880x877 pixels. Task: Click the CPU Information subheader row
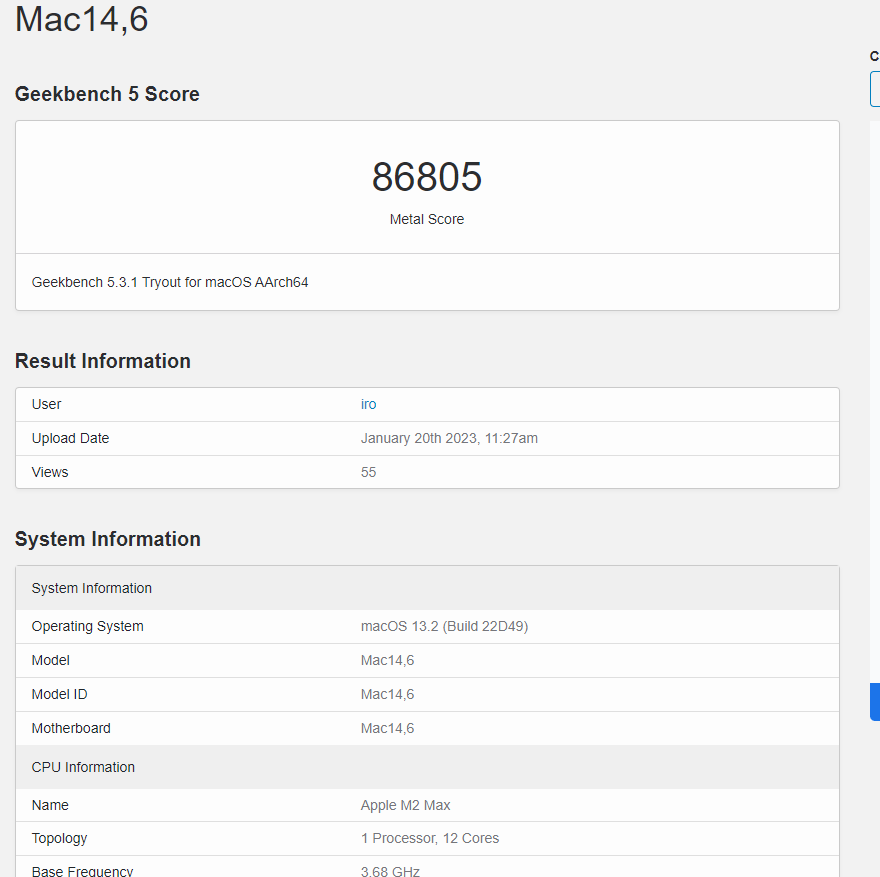click(x=427, y=767)
